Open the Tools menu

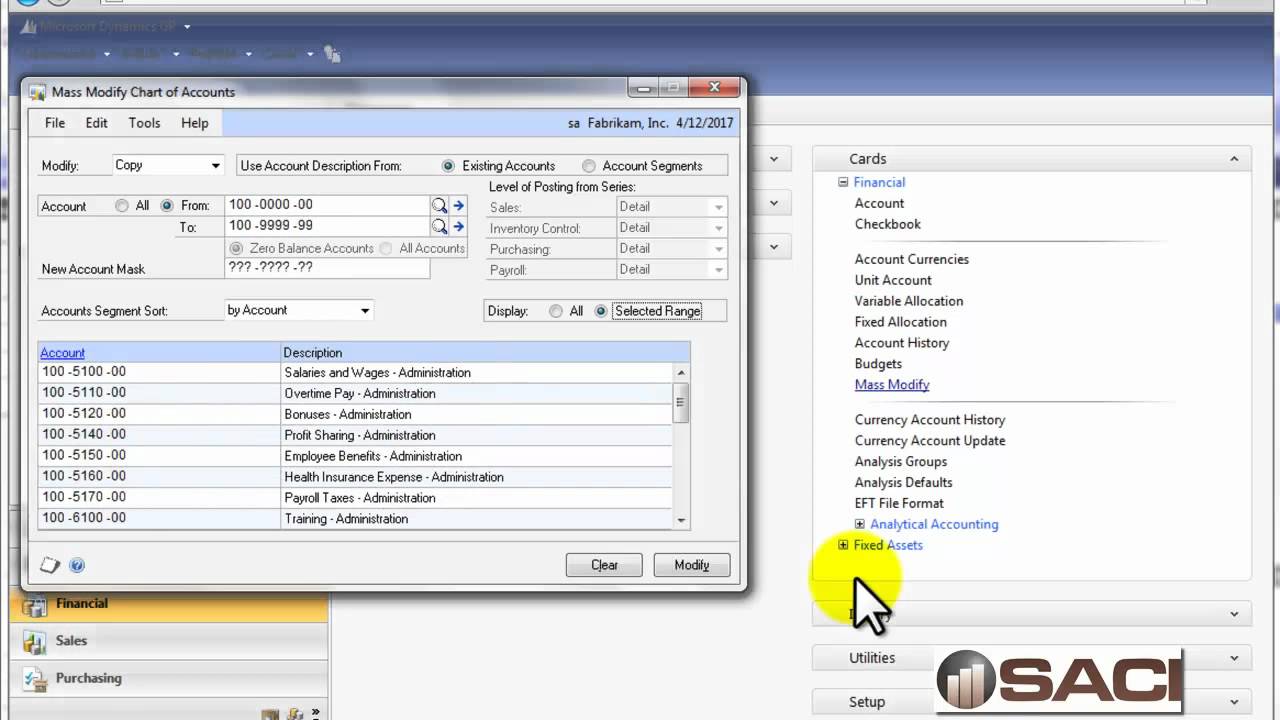tap(144, 123)
